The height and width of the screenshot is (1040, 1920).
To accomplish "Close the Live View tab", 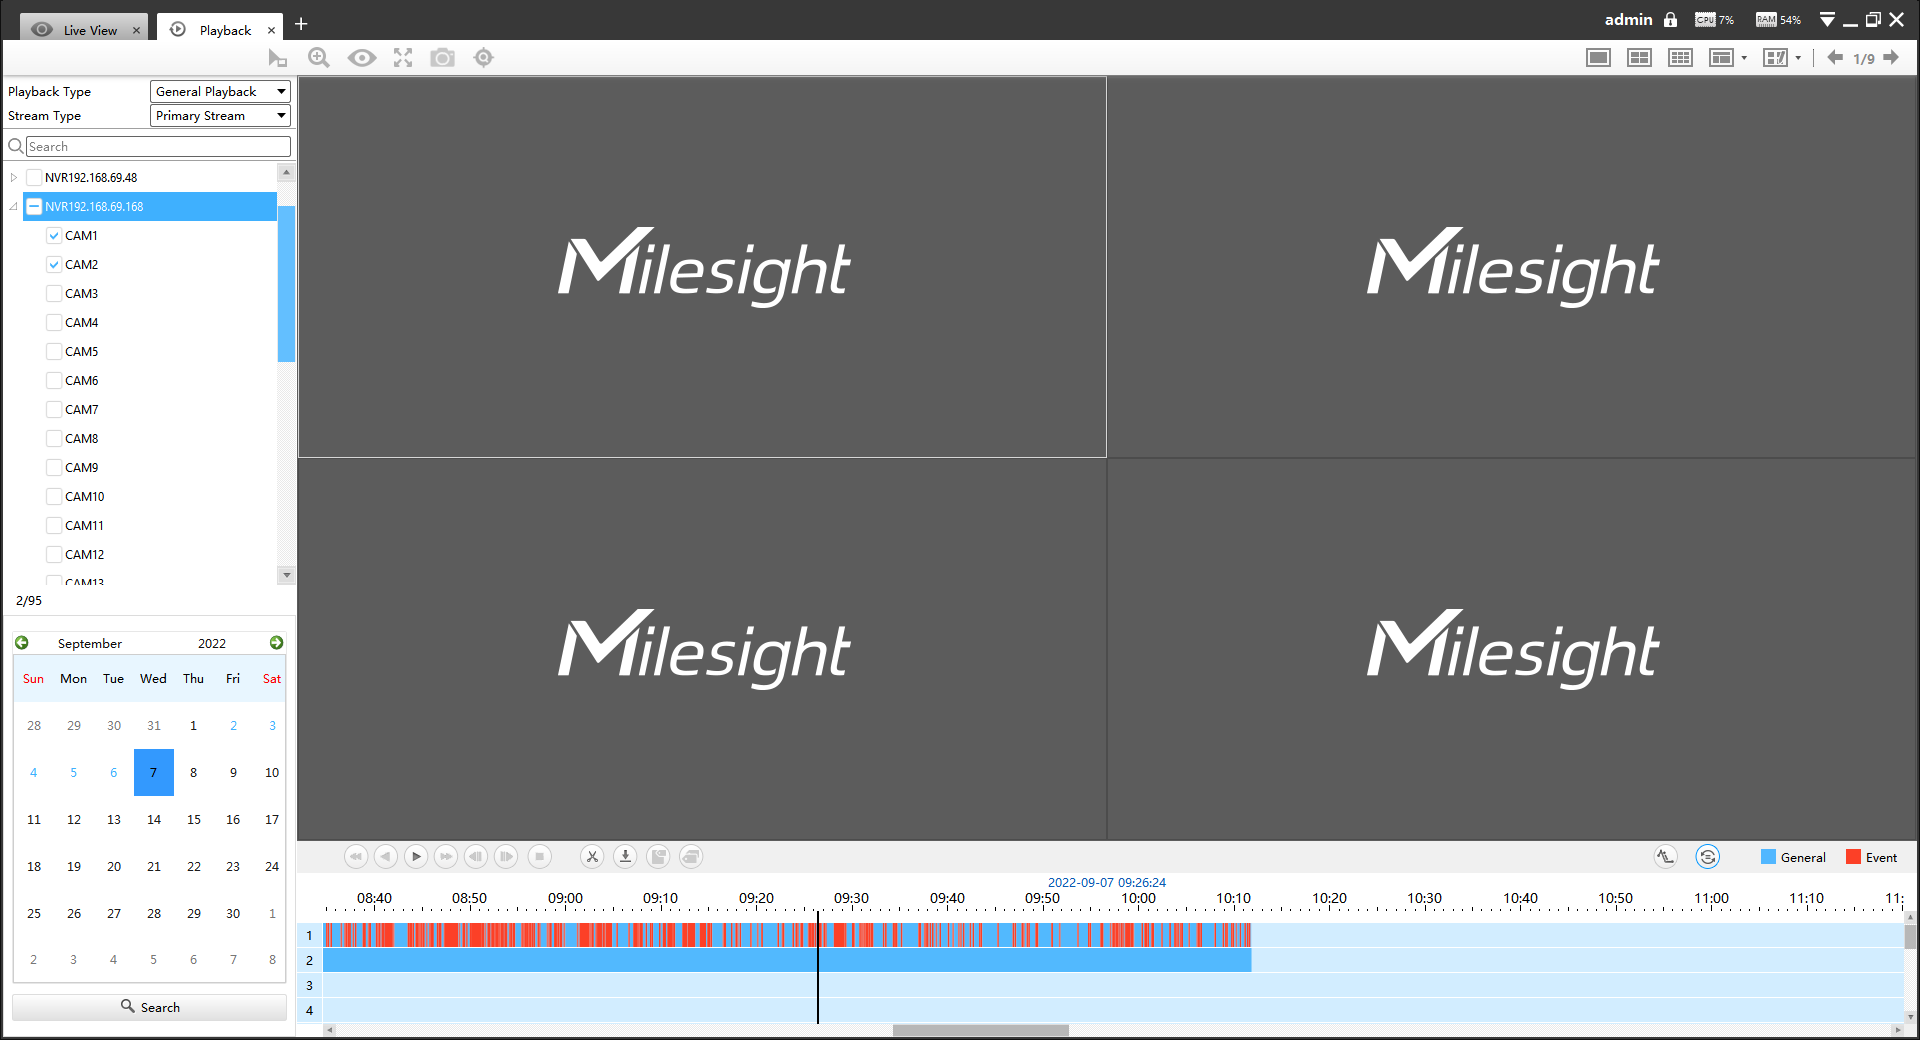I will coord(136,30).
